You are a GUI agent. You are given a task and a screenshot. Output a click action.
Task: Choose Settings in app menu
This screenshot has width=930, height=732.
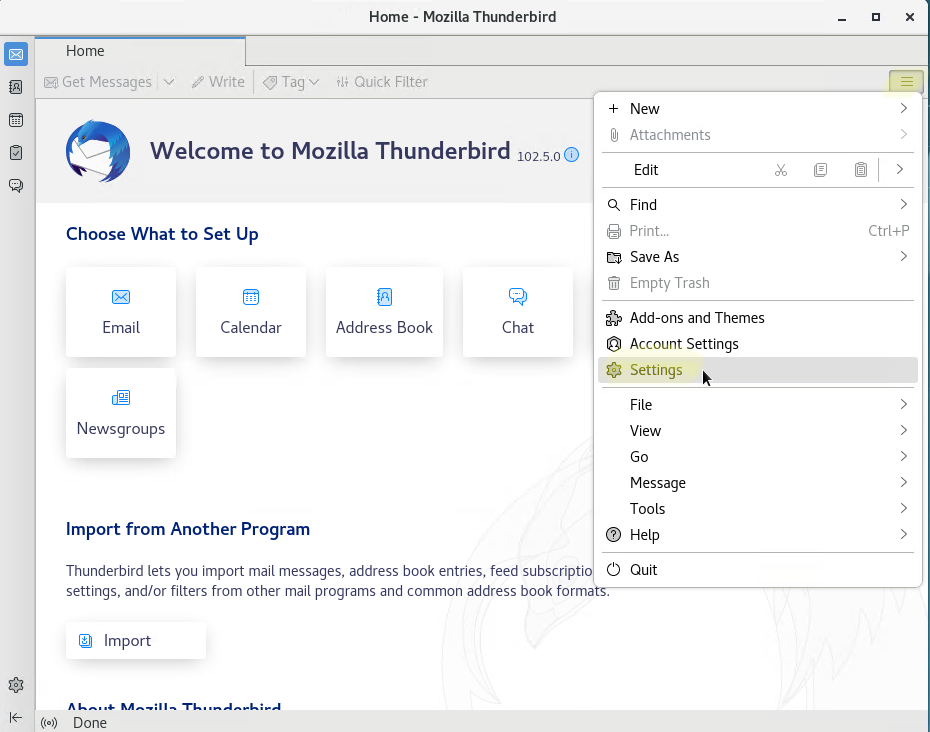click(758, 370)
